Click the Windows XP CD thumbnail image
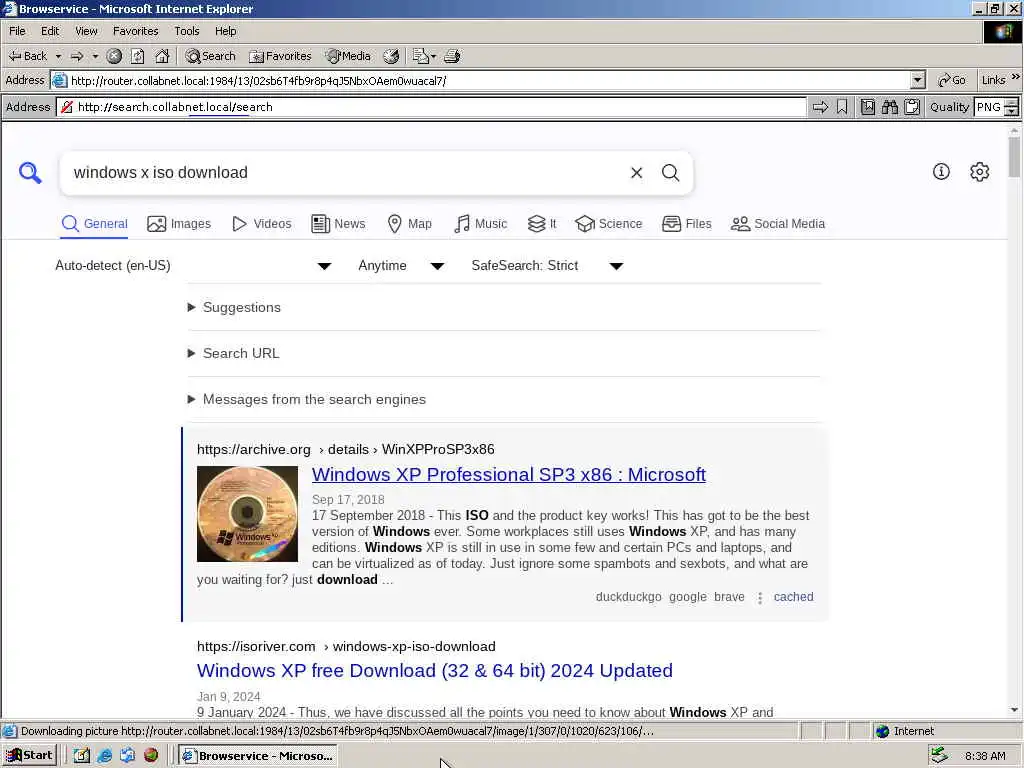This screenshot has height=768, width=1024. [x=248, y=514]
